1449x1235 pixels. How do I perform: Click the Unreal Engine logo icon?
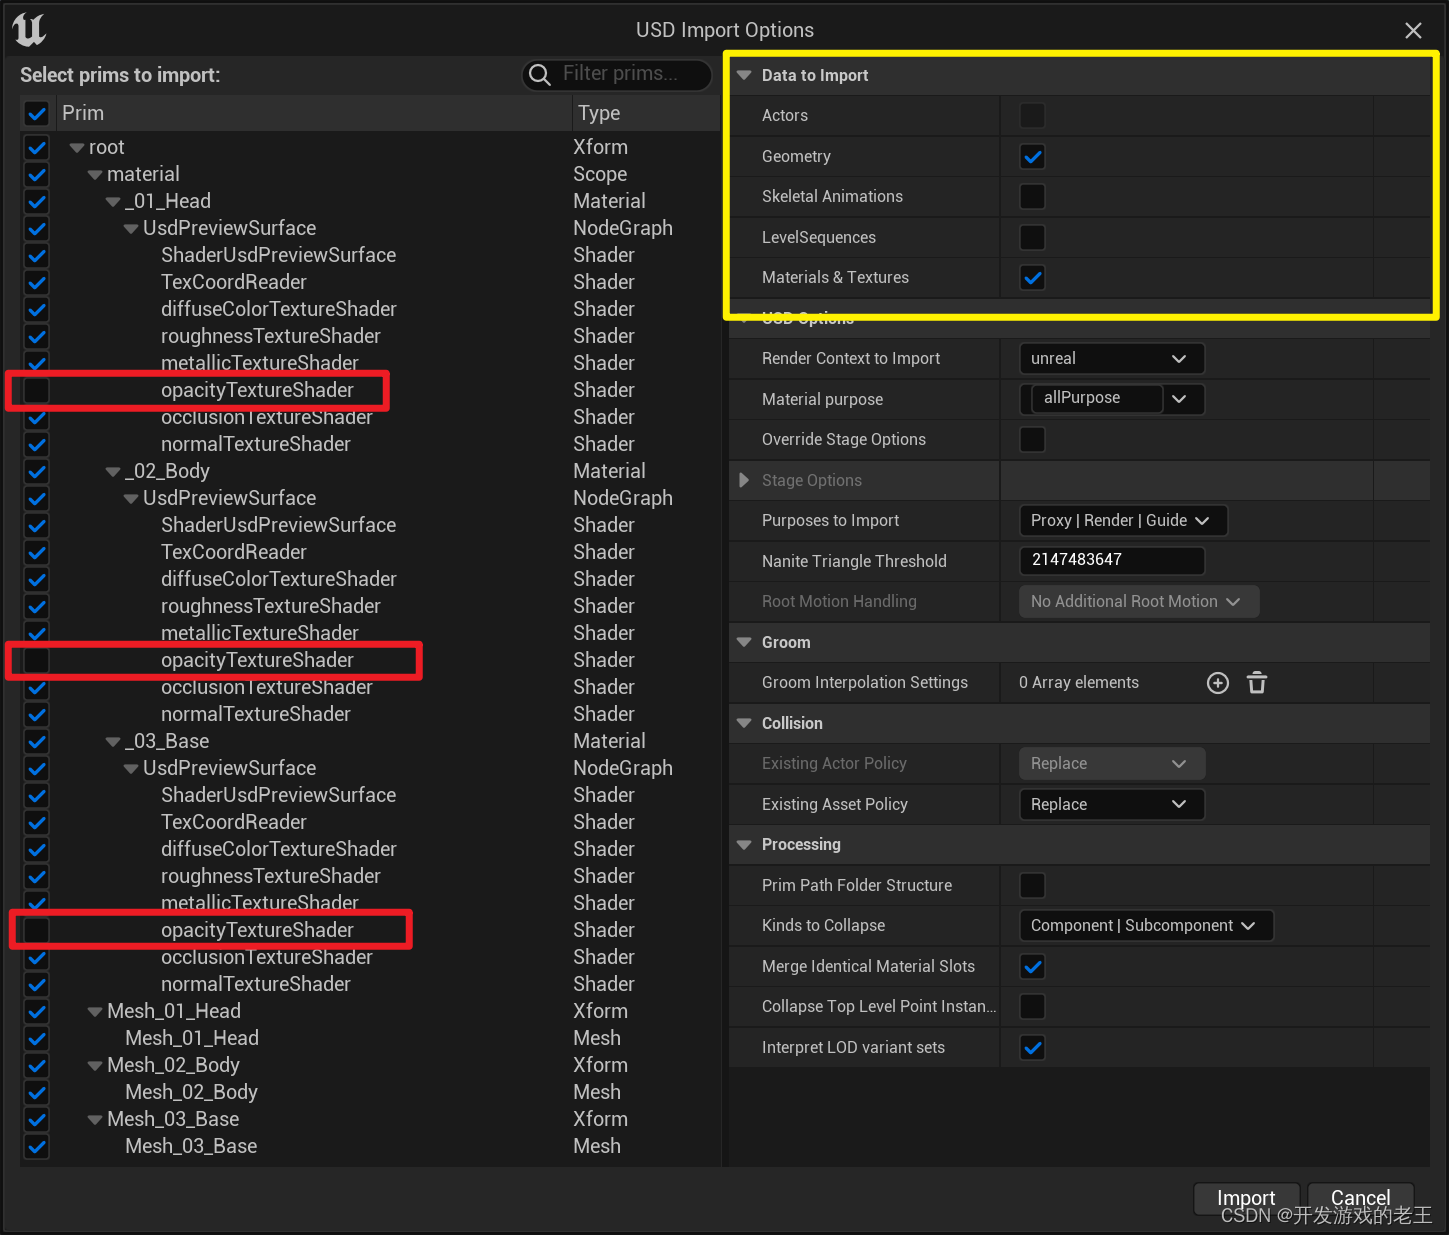(x=30, y=29)
